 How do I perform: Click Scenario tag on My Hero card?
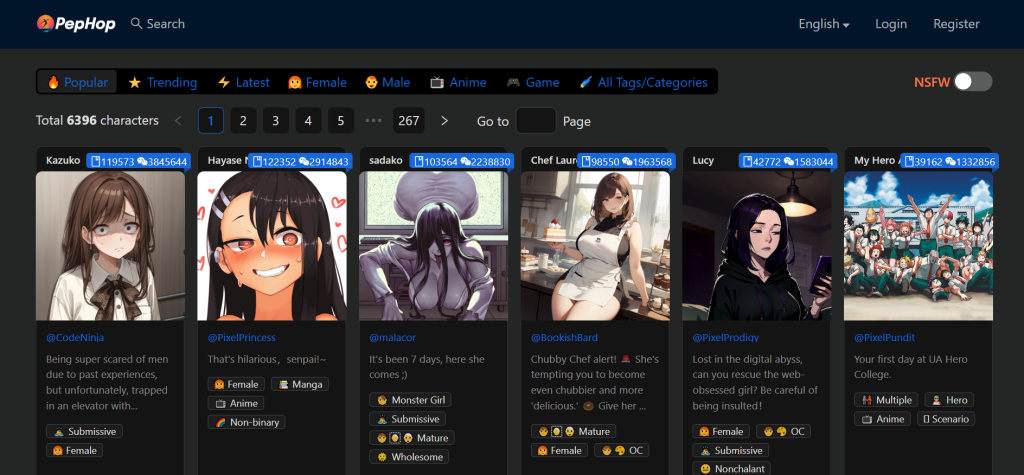pyautogui.click(x=946, y=419)
